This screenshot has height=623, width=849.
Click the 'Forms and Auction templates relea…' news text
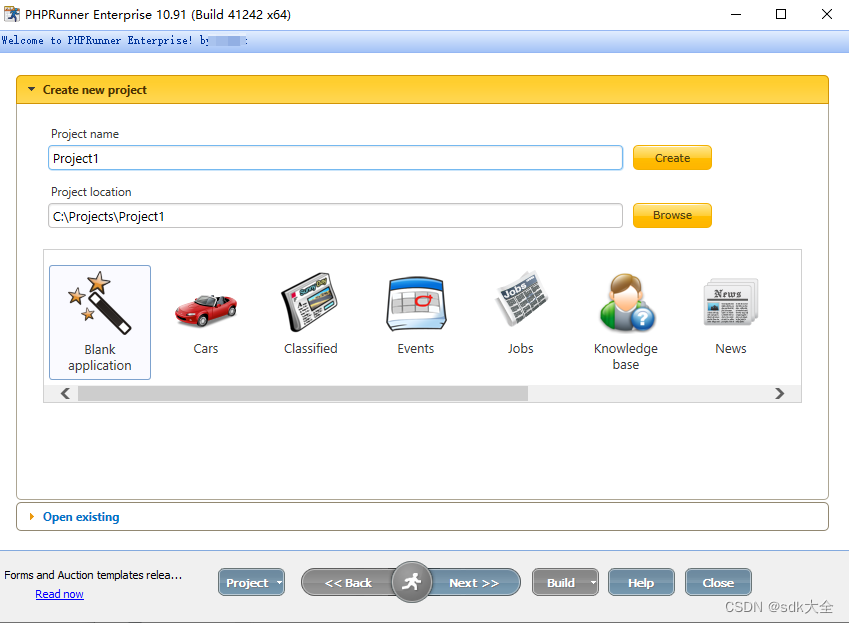pyautogui.click(x=93, y=575)
